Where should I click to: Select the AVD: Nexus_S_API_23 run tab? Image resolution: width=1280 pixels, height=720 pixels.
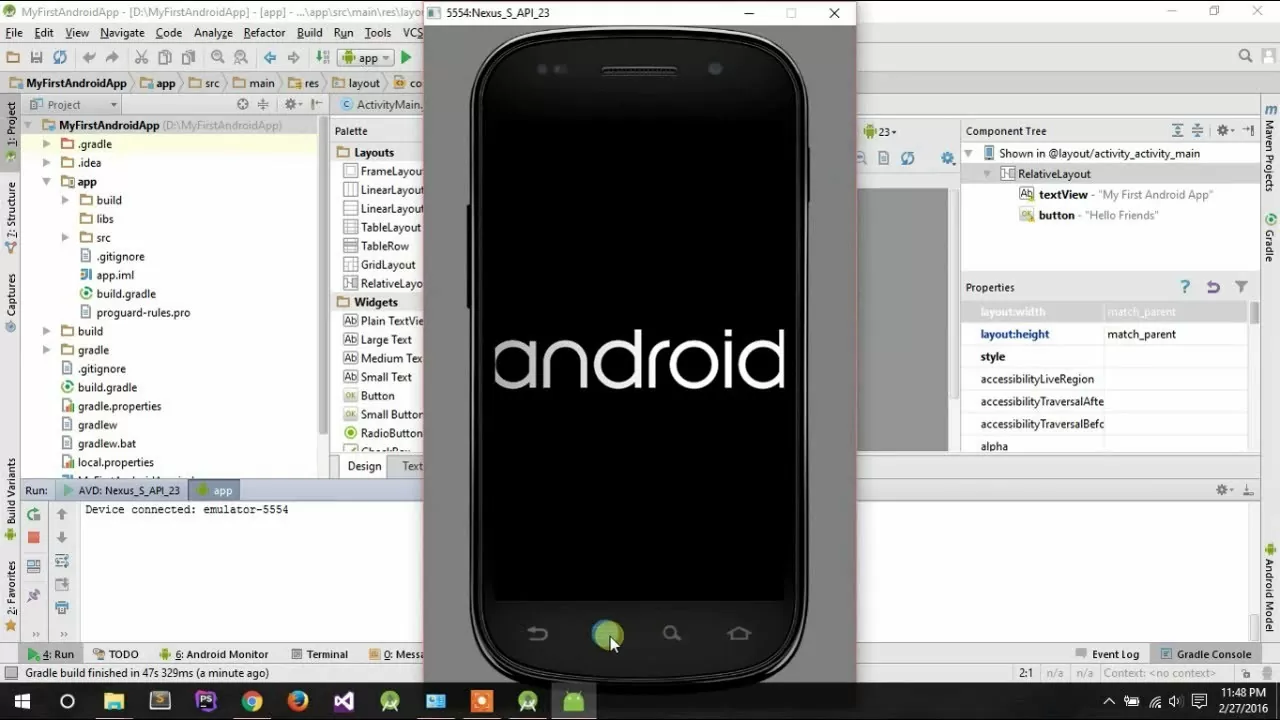(121, 490)
